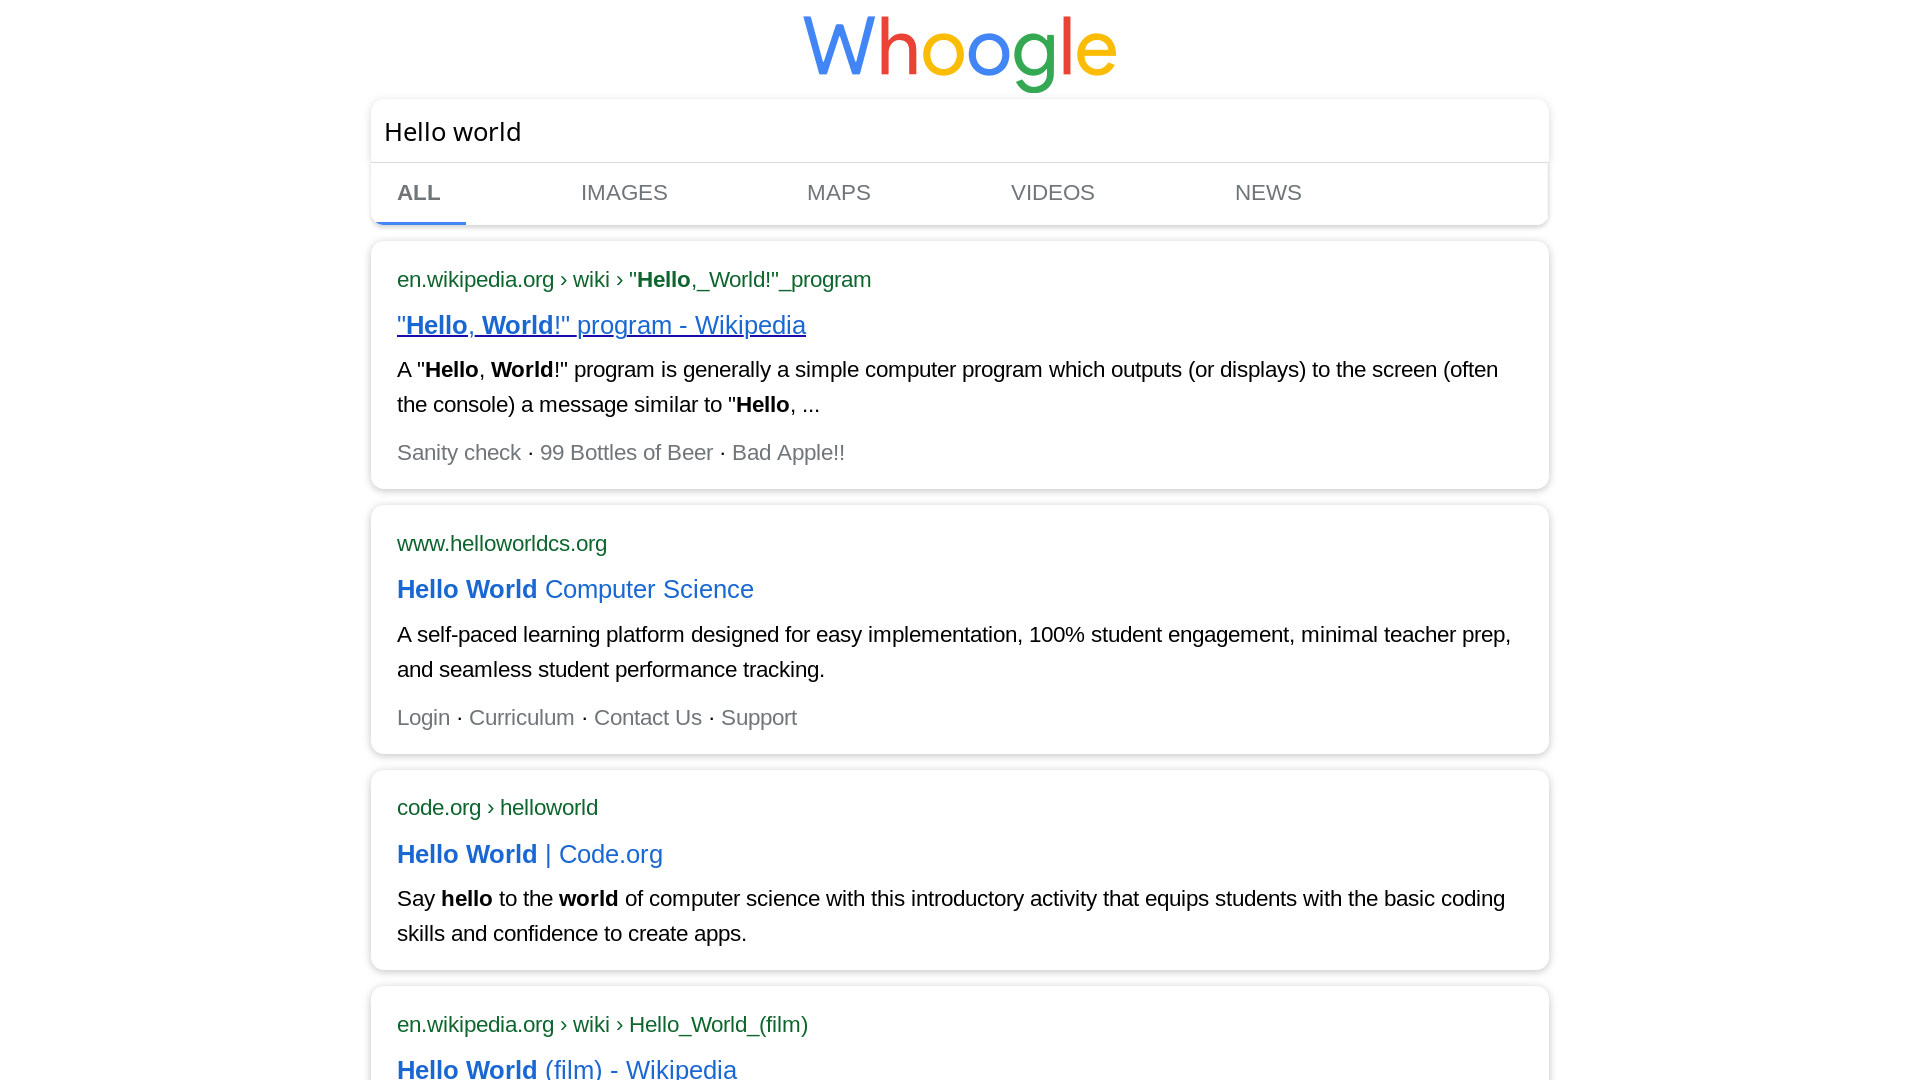Open the Sanity check sublink

click(459, 453)
